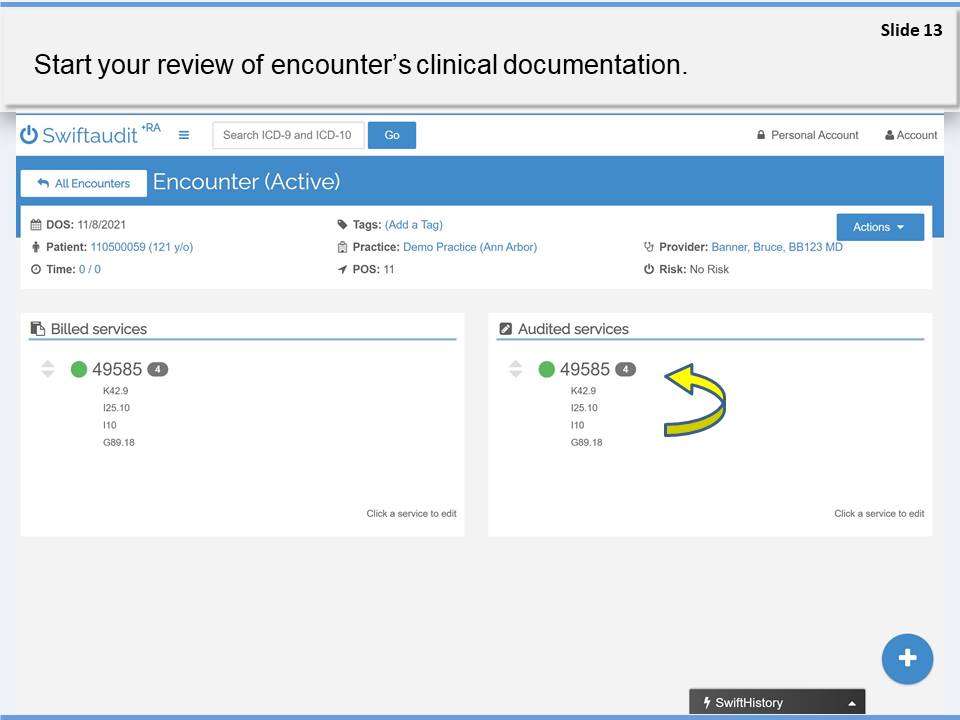Open the Actions dropdown
This screenshot has width=960, height=720.
(879, 227)
